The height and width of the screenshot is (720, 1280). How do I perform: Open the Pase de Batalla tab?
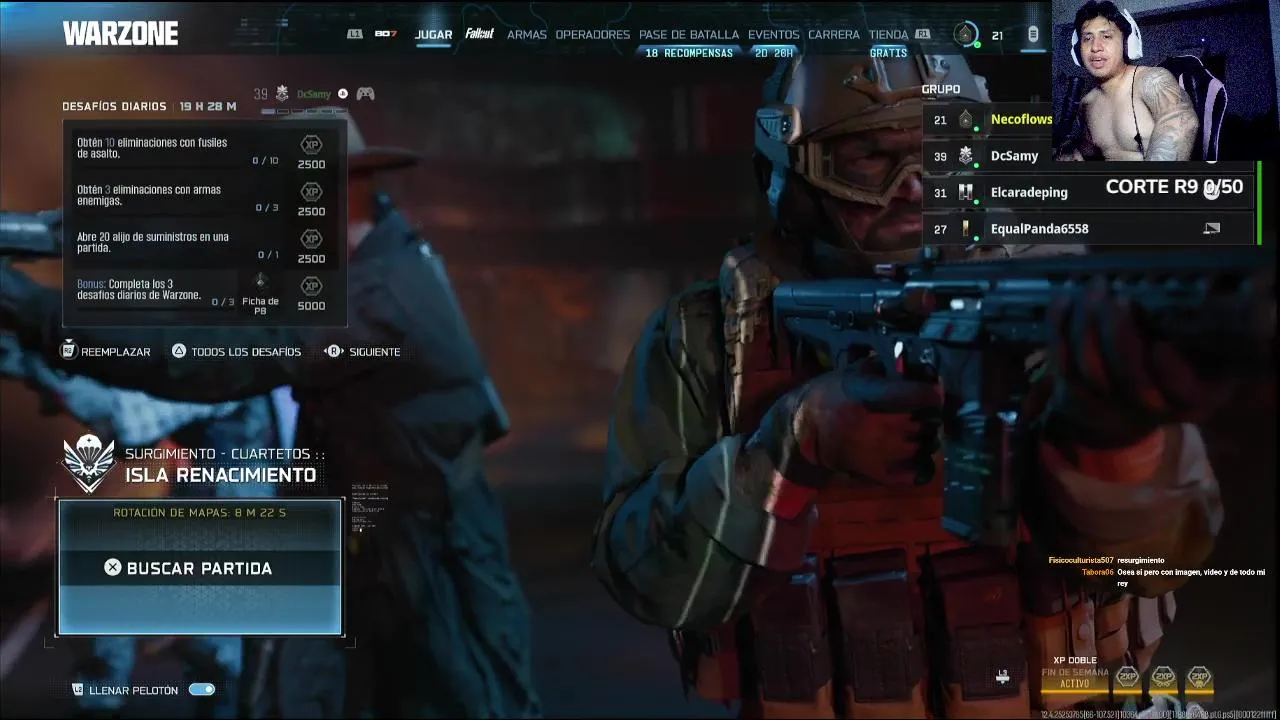coord(689,34)
